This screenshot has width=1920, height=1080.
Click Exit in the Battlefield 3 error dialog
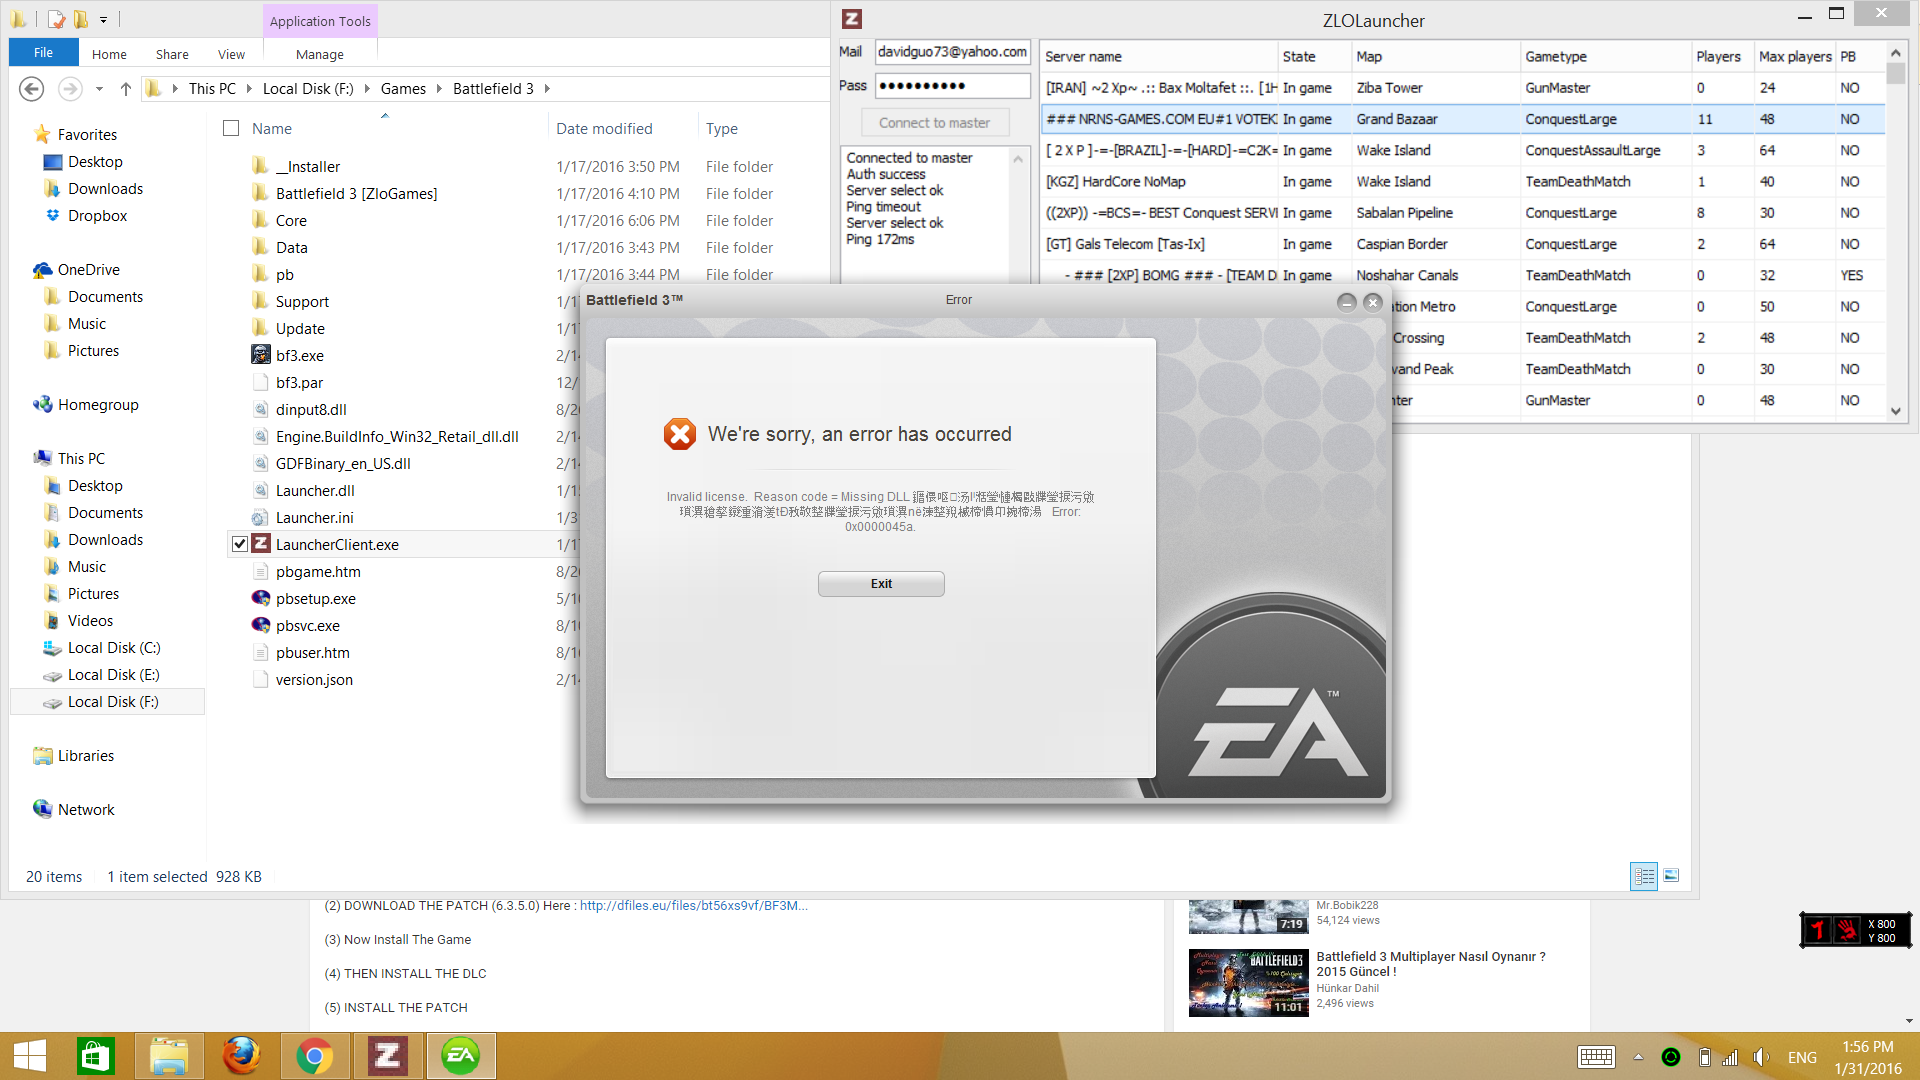[881, 584]
